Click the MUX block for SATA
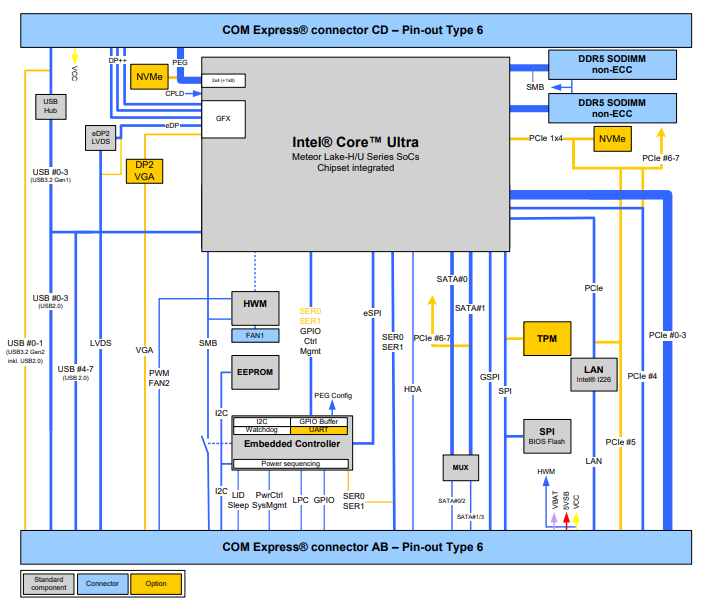712x602 pixels. coord(461,467)
